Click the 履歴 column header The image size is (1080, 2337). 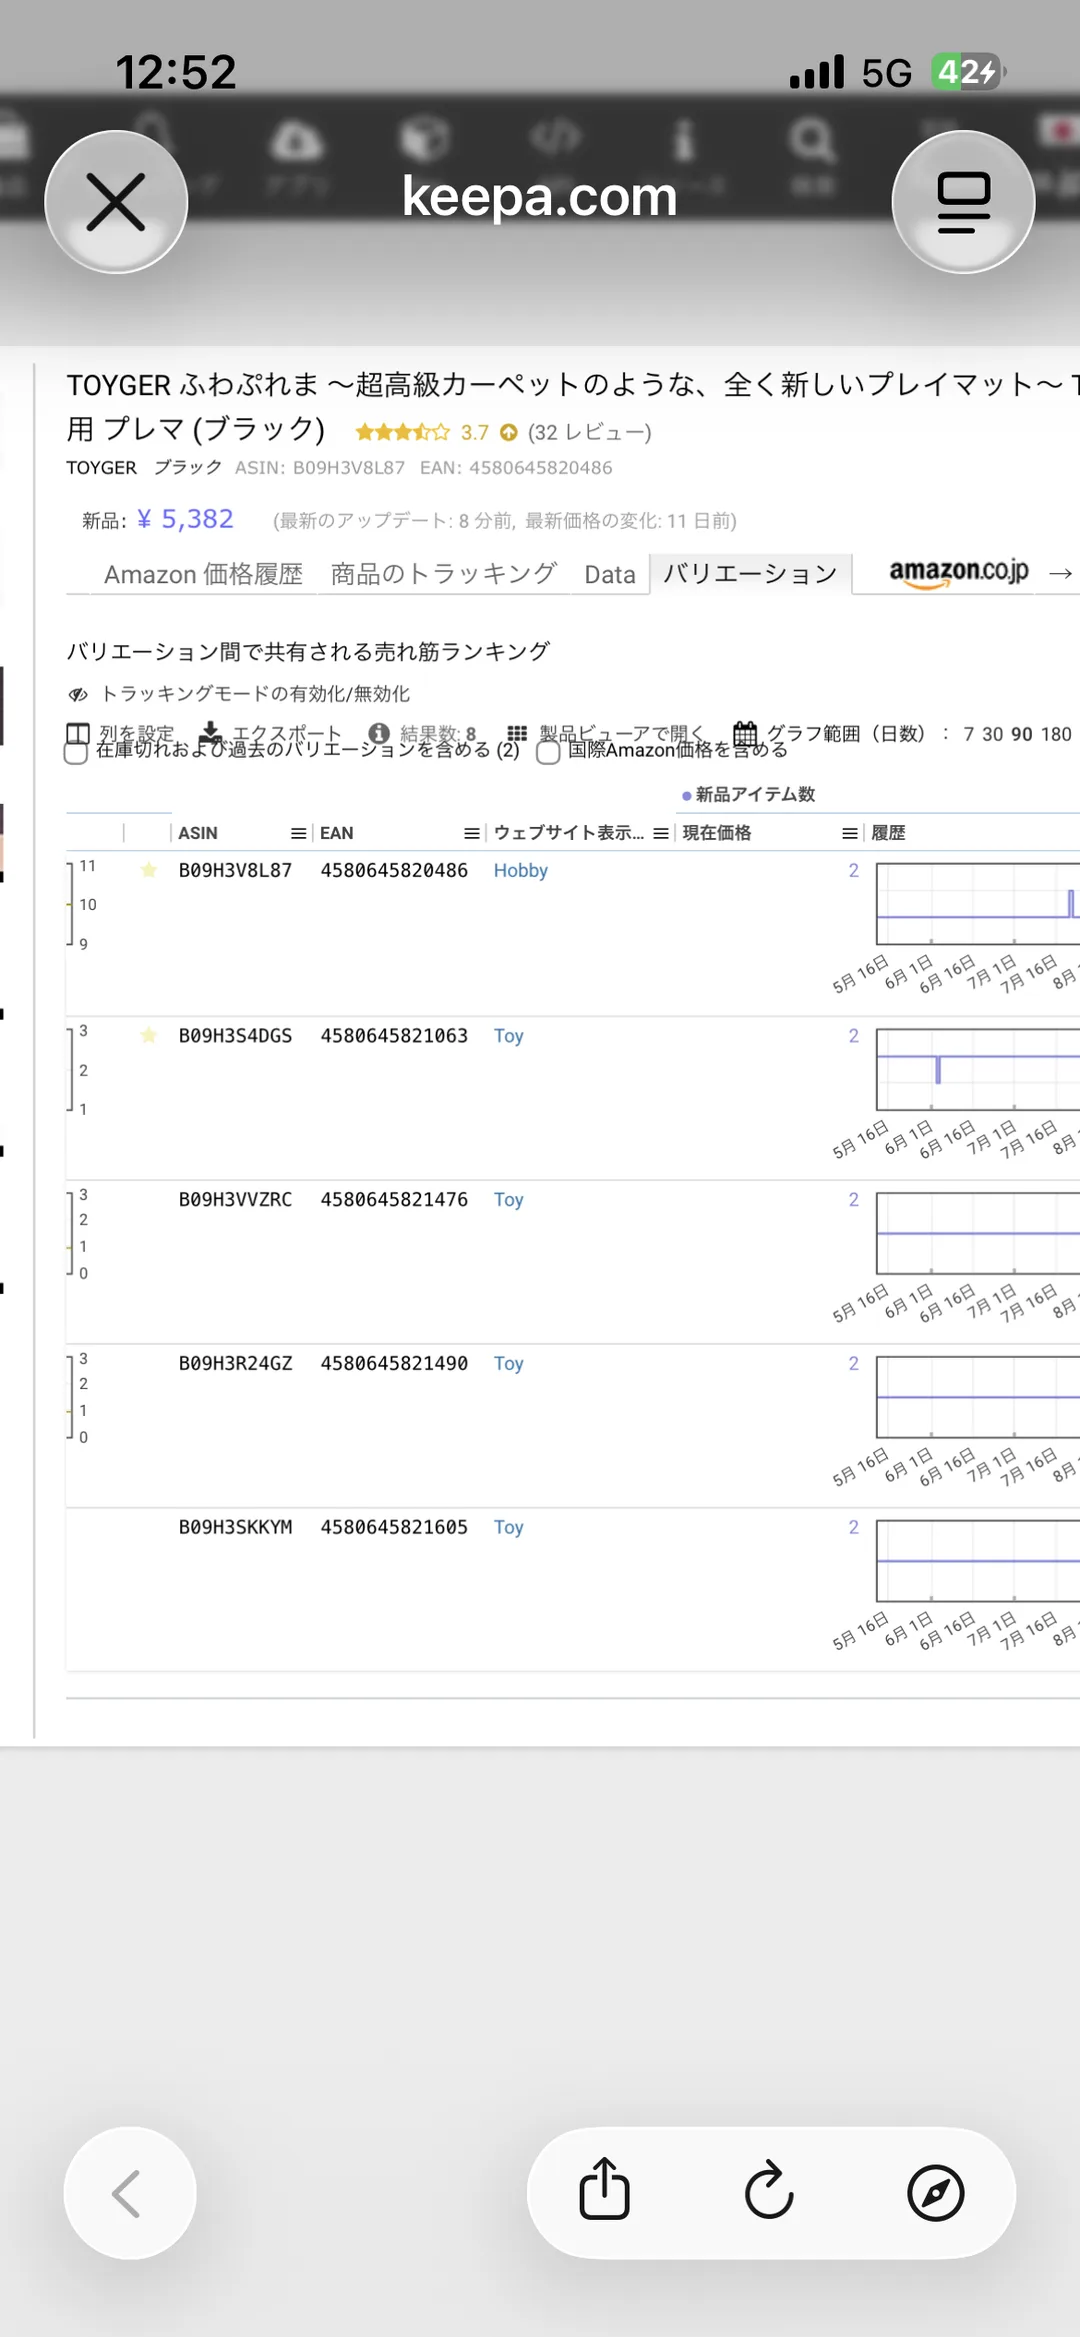point(889,833)
